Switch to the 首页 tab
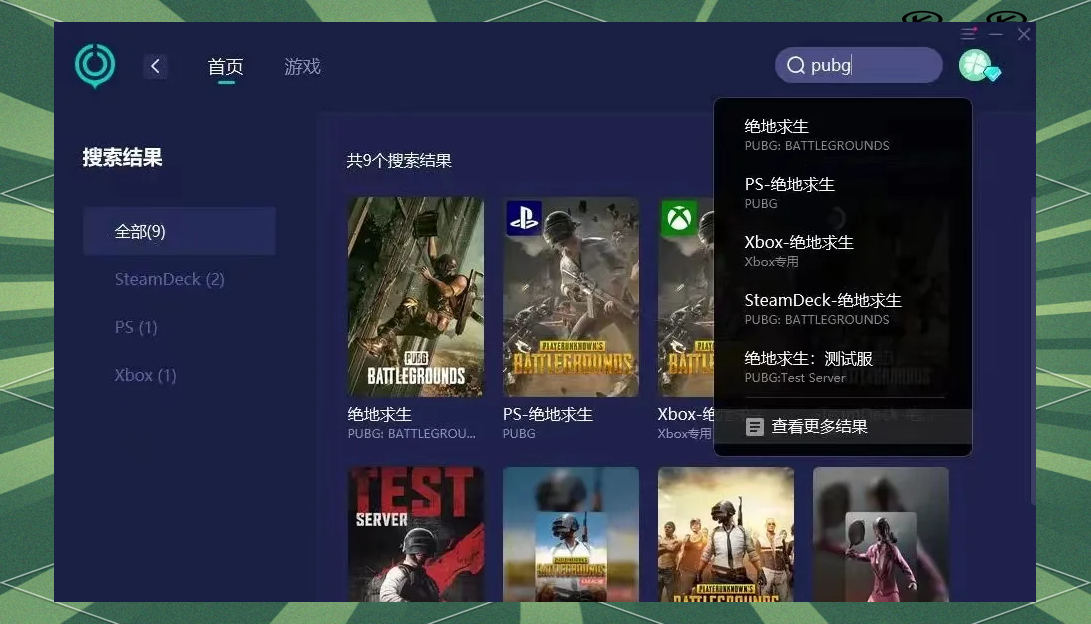1091x624 pixels. (225, 67)
